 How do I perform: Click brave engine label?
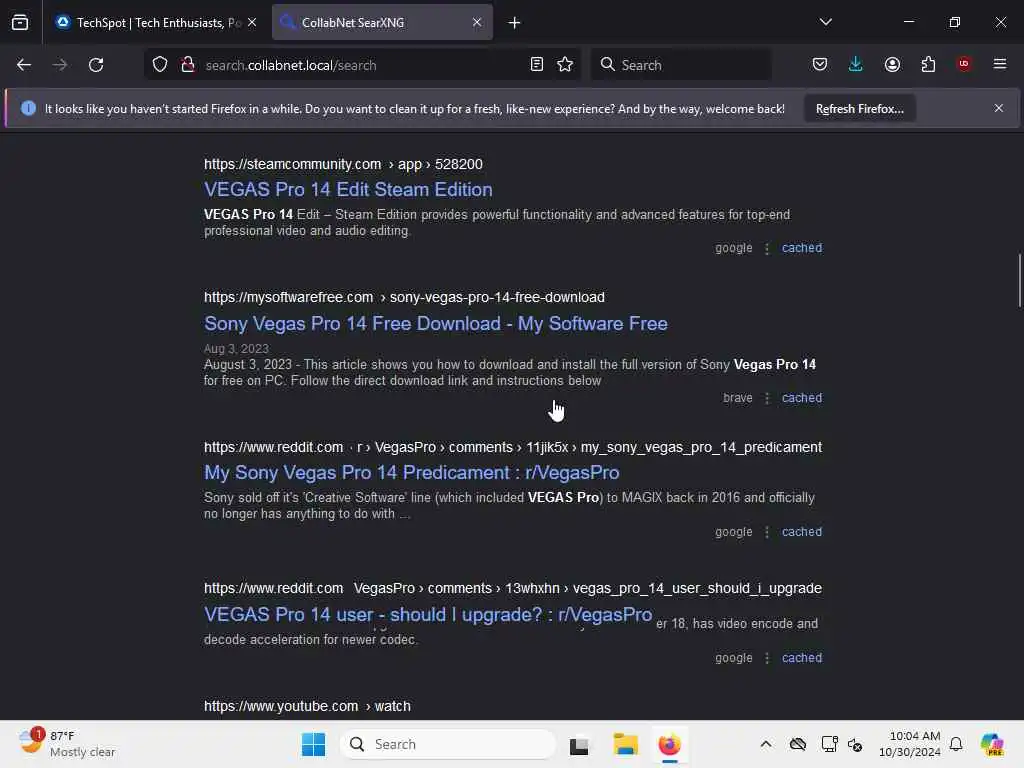[x=737, y=398]
